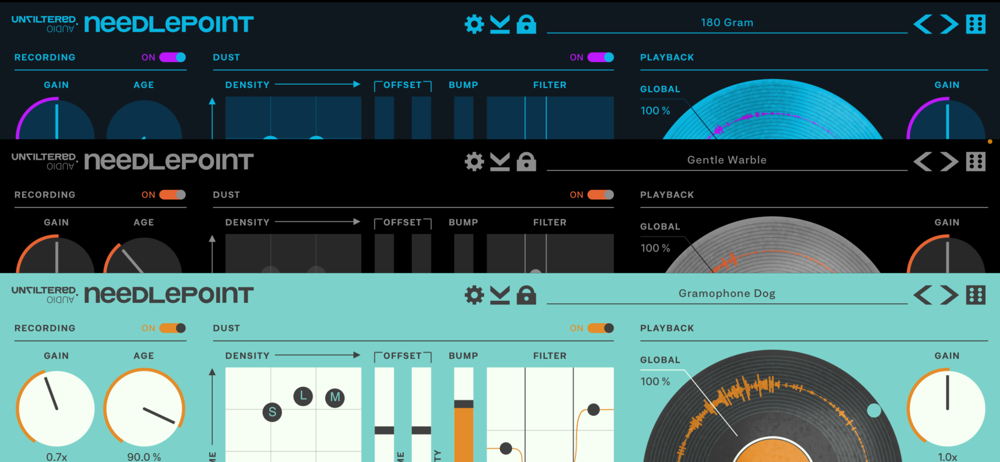Click save preset icon in blue 180 Gram panel
Screen dimensions: 1000x462
(x=500, y=24)
